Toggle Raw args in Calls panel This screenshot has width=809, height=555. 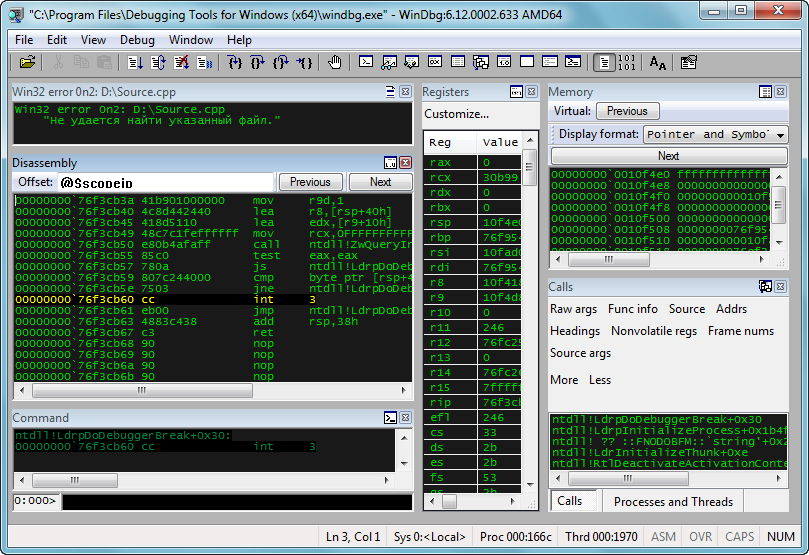573,309
